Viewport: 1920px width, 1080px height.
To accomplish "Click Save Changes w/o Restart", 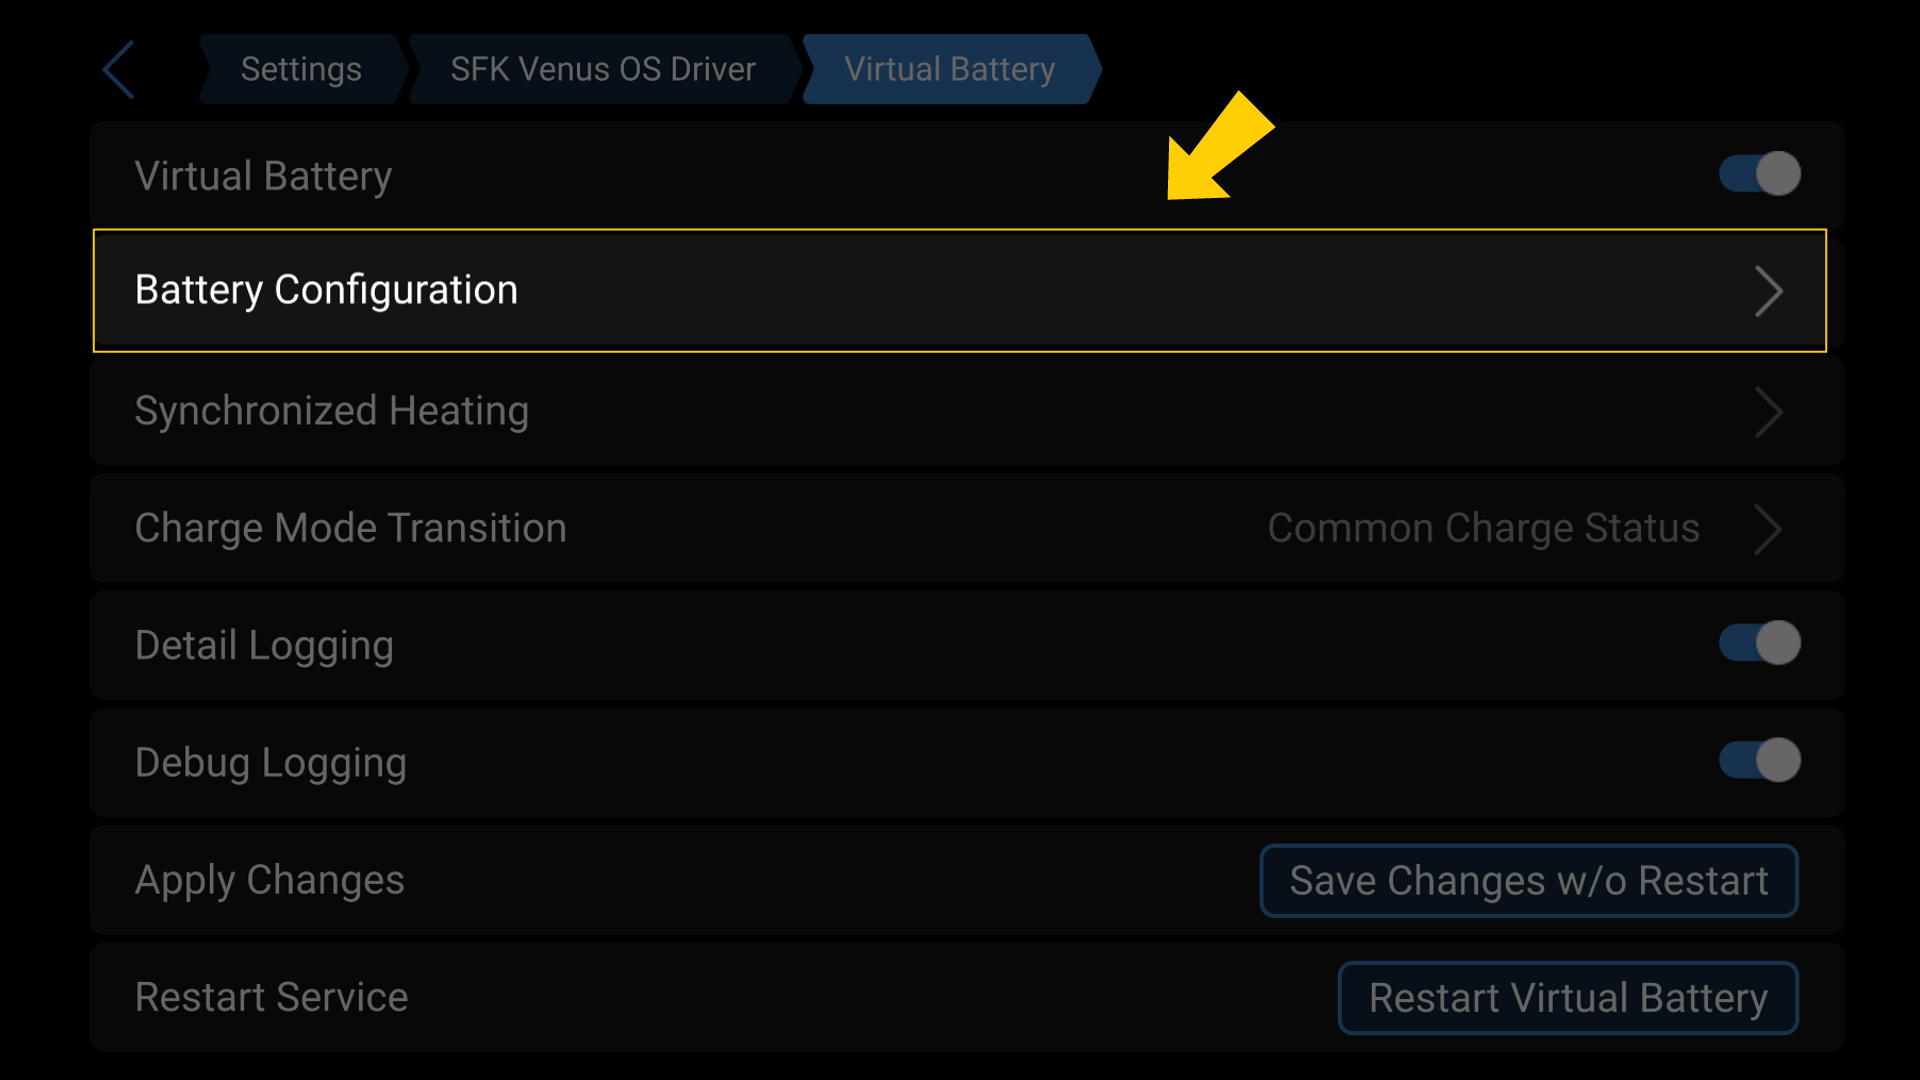I will coord(1528,881).
